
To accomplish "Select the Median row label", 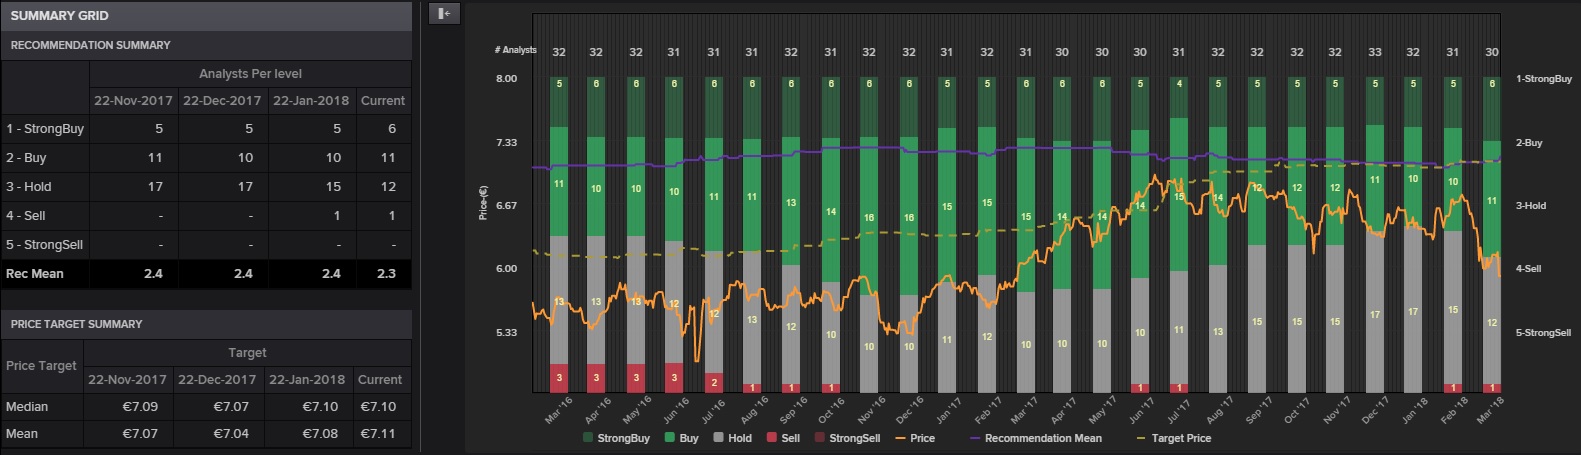I will click(27, 407).
